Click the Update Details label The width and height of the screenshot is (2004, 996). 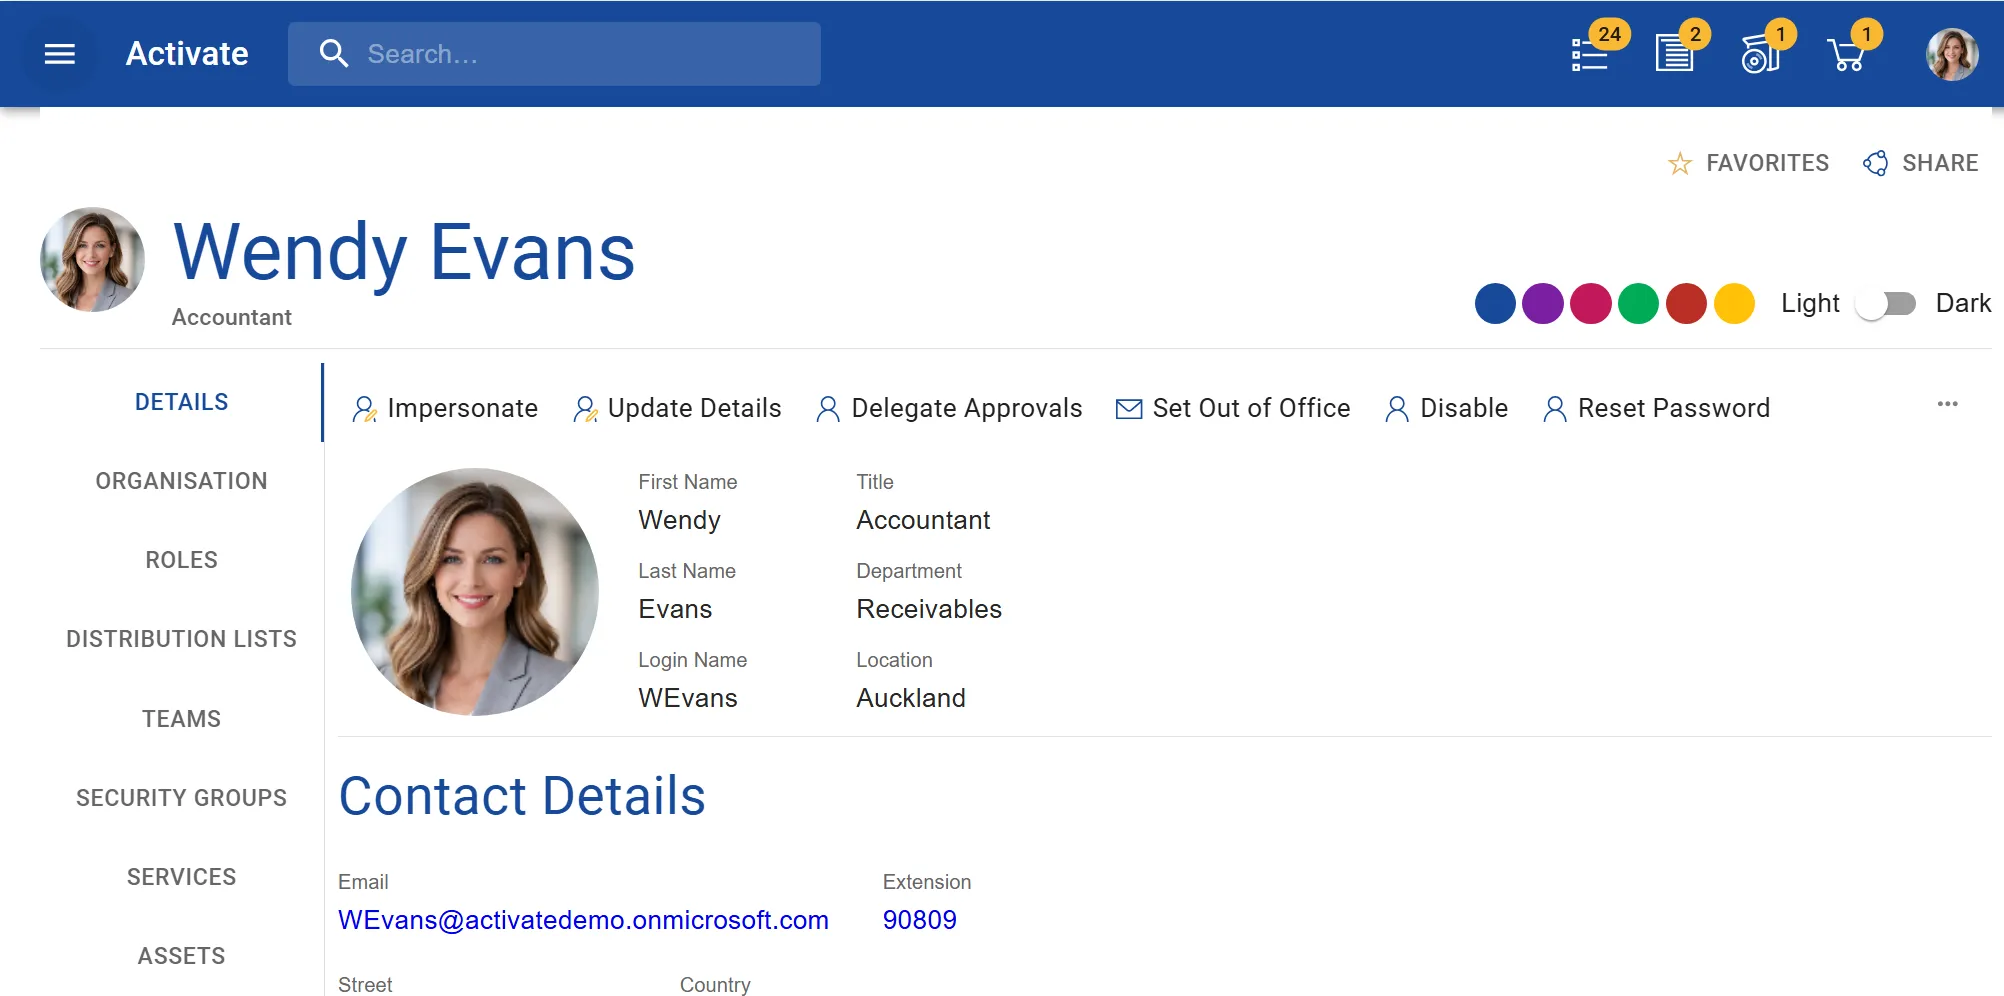click(694, 409)
